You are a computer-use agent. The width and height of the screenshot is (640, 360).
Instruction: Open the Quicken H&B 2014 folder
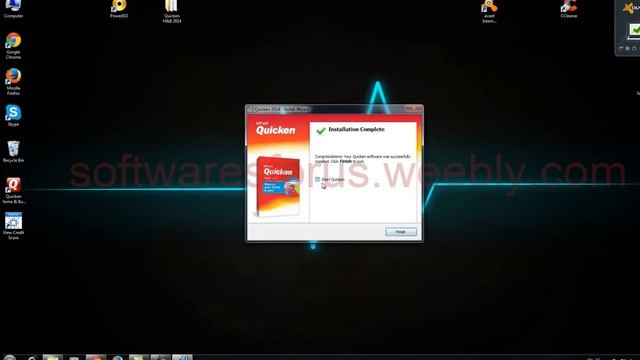[172, 11]
